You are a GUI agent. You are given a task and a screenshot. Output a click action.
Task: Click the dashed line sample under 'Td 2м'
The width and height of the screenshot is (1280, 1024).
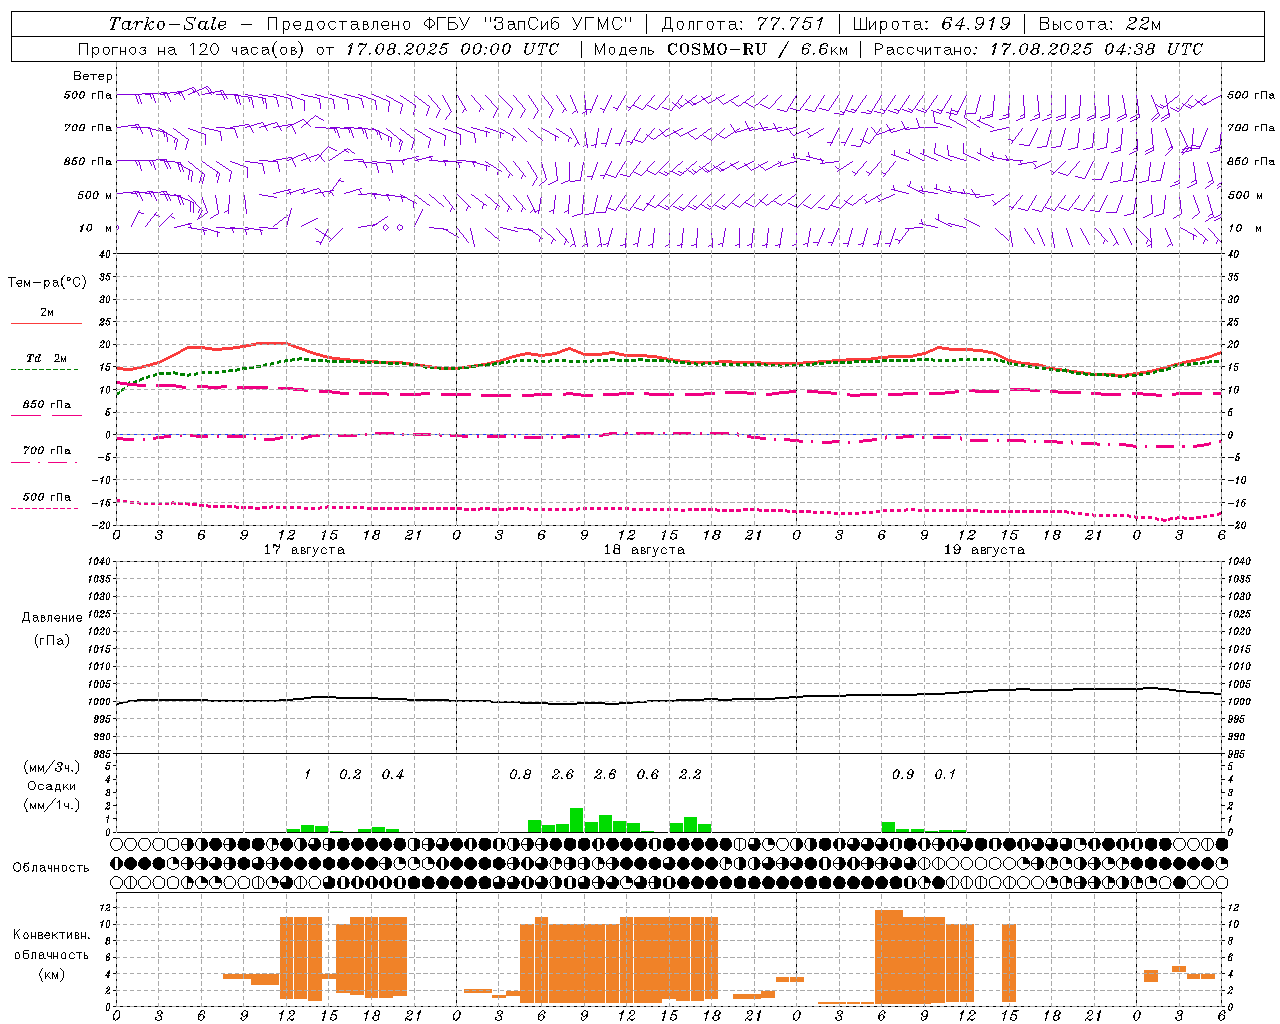pyautogui.click(x=44, y=370)
